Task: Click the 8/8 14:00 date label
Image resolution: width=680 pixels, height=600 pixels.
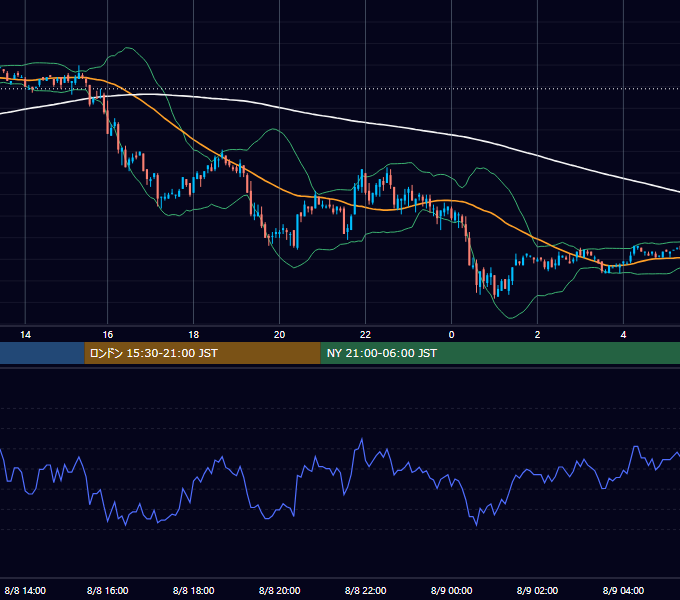Action: coord(25,590)
